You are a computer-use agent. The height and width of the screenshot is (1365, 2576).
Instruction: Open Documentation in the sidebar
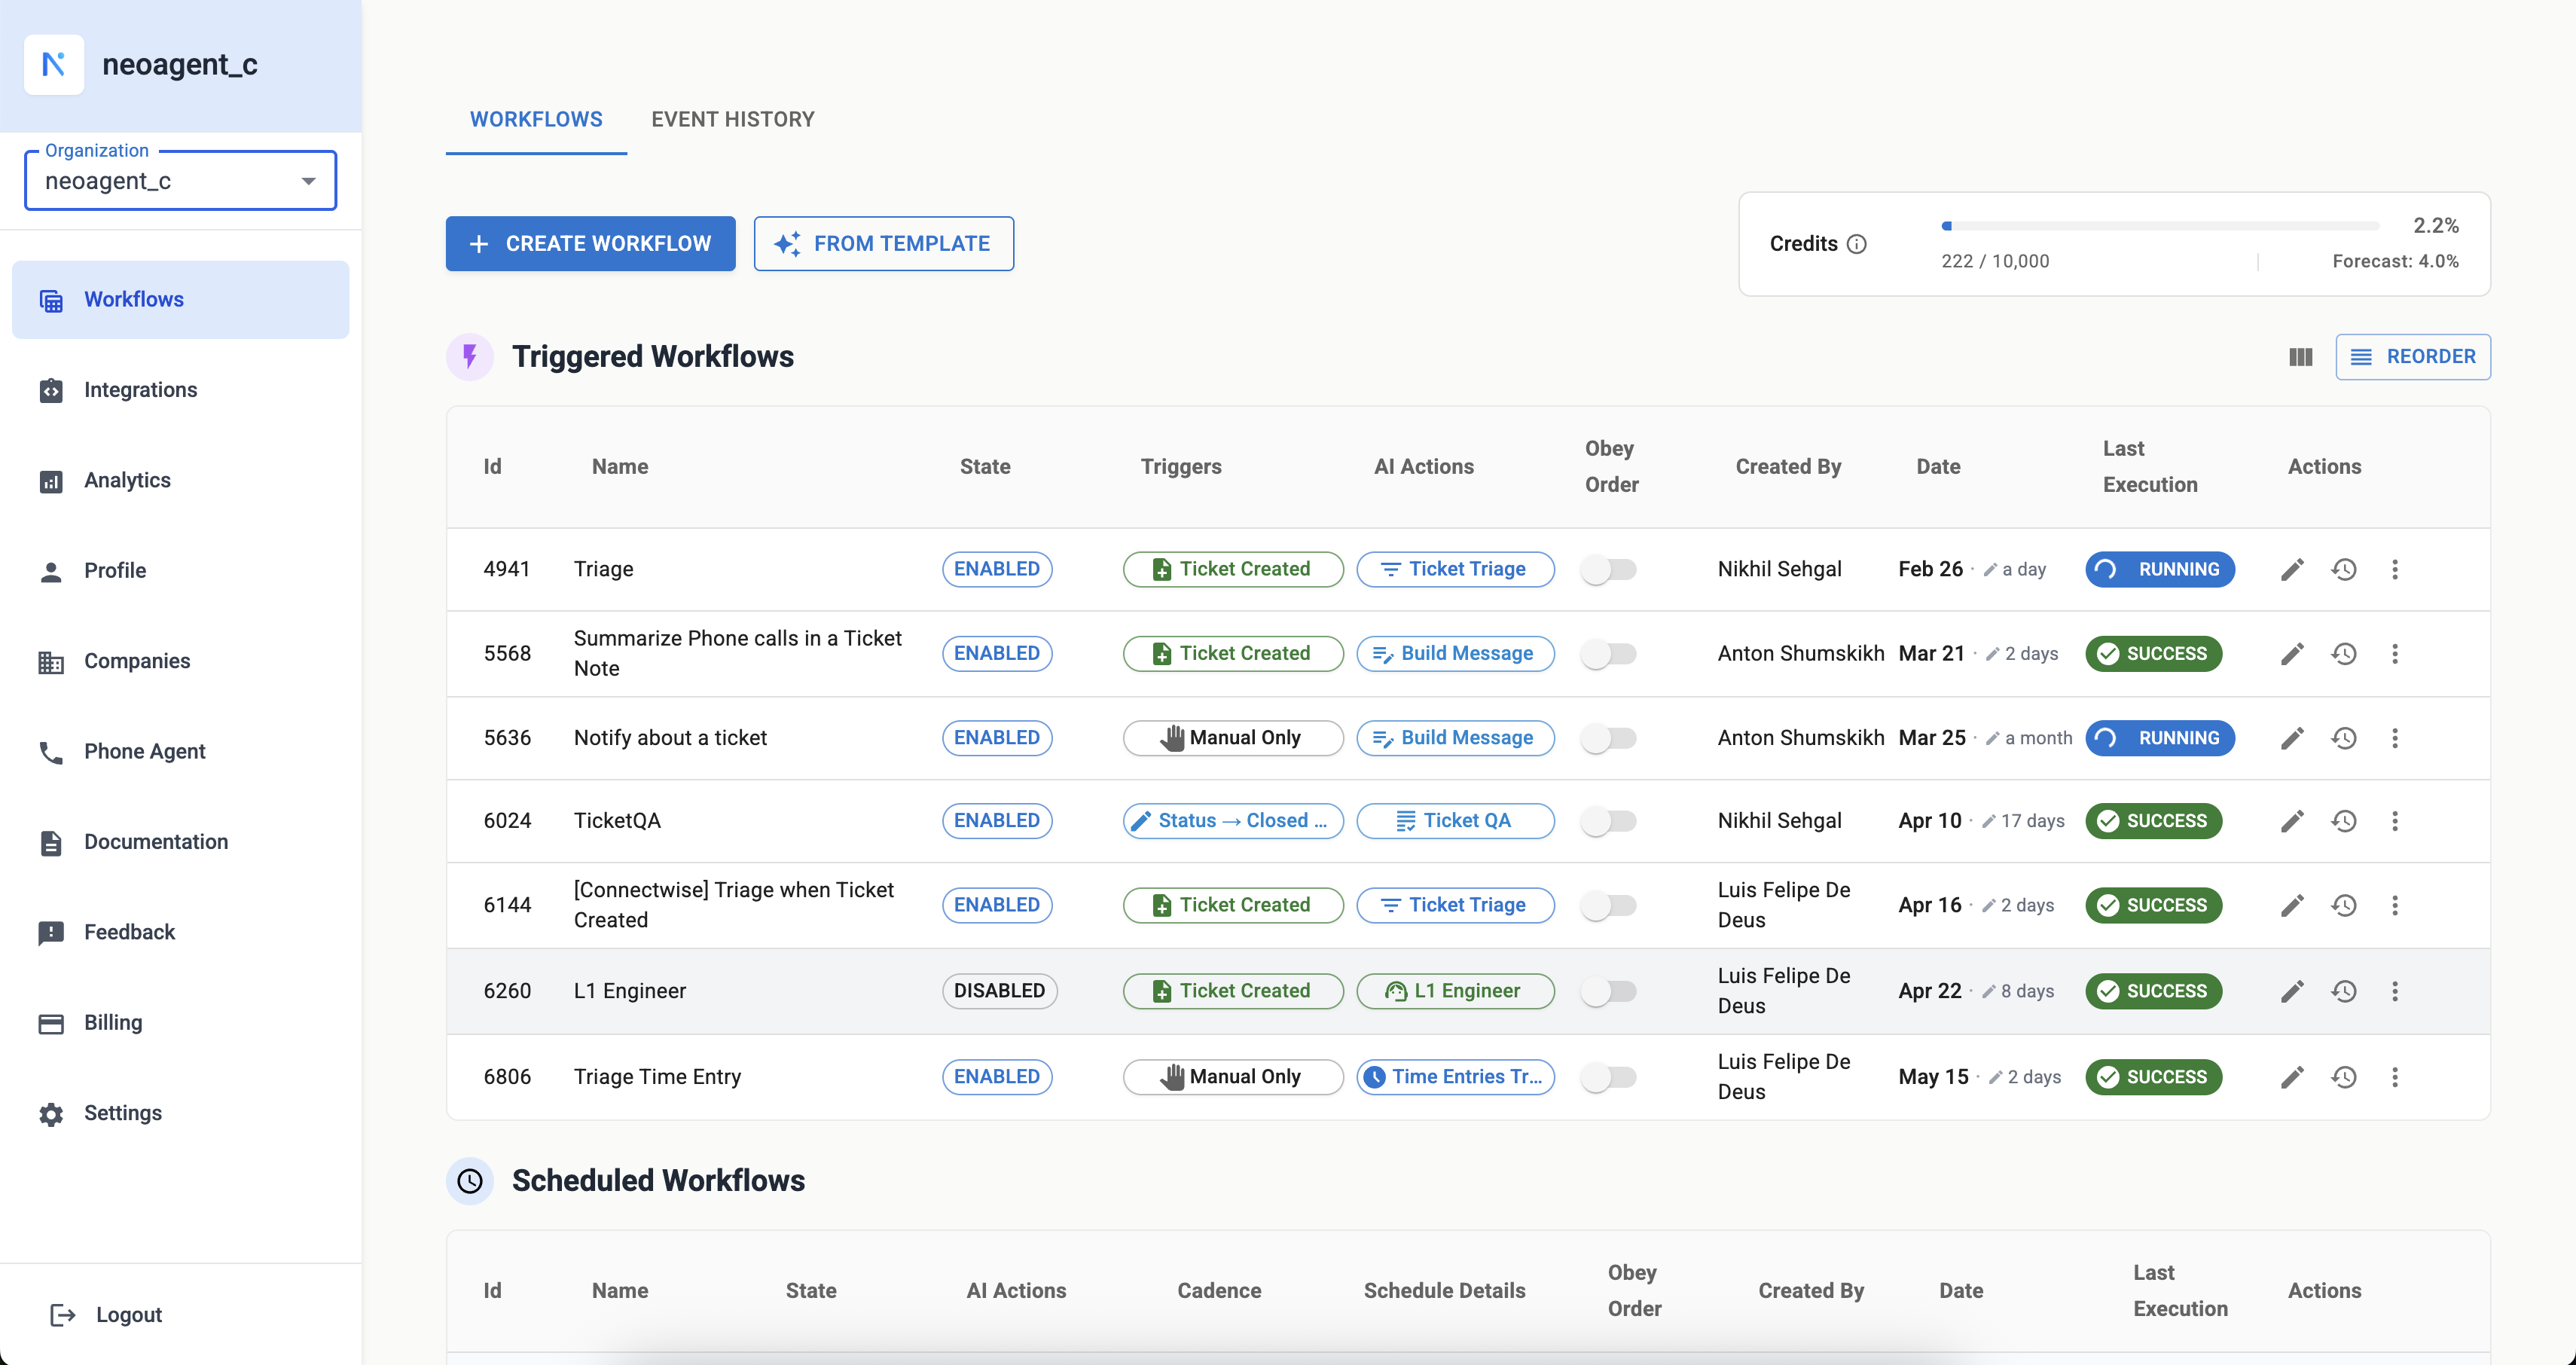(x=180, y=842)
